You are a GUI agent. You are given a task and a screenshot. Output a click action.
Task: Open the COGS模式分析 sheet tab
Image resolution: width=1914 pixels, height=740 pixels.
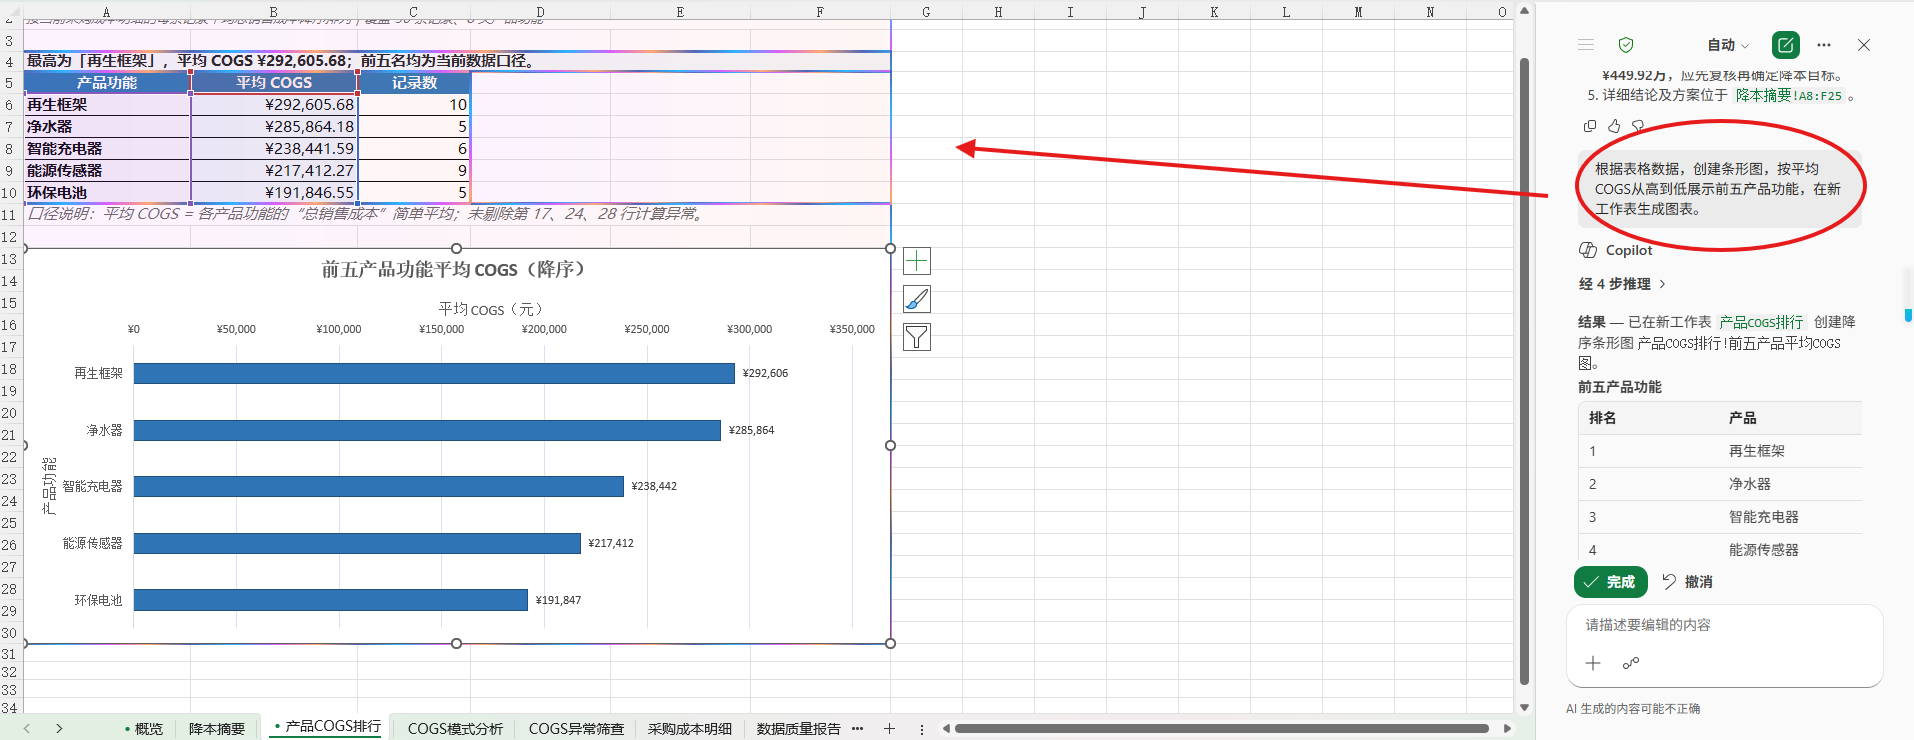[x=455, y=728]
